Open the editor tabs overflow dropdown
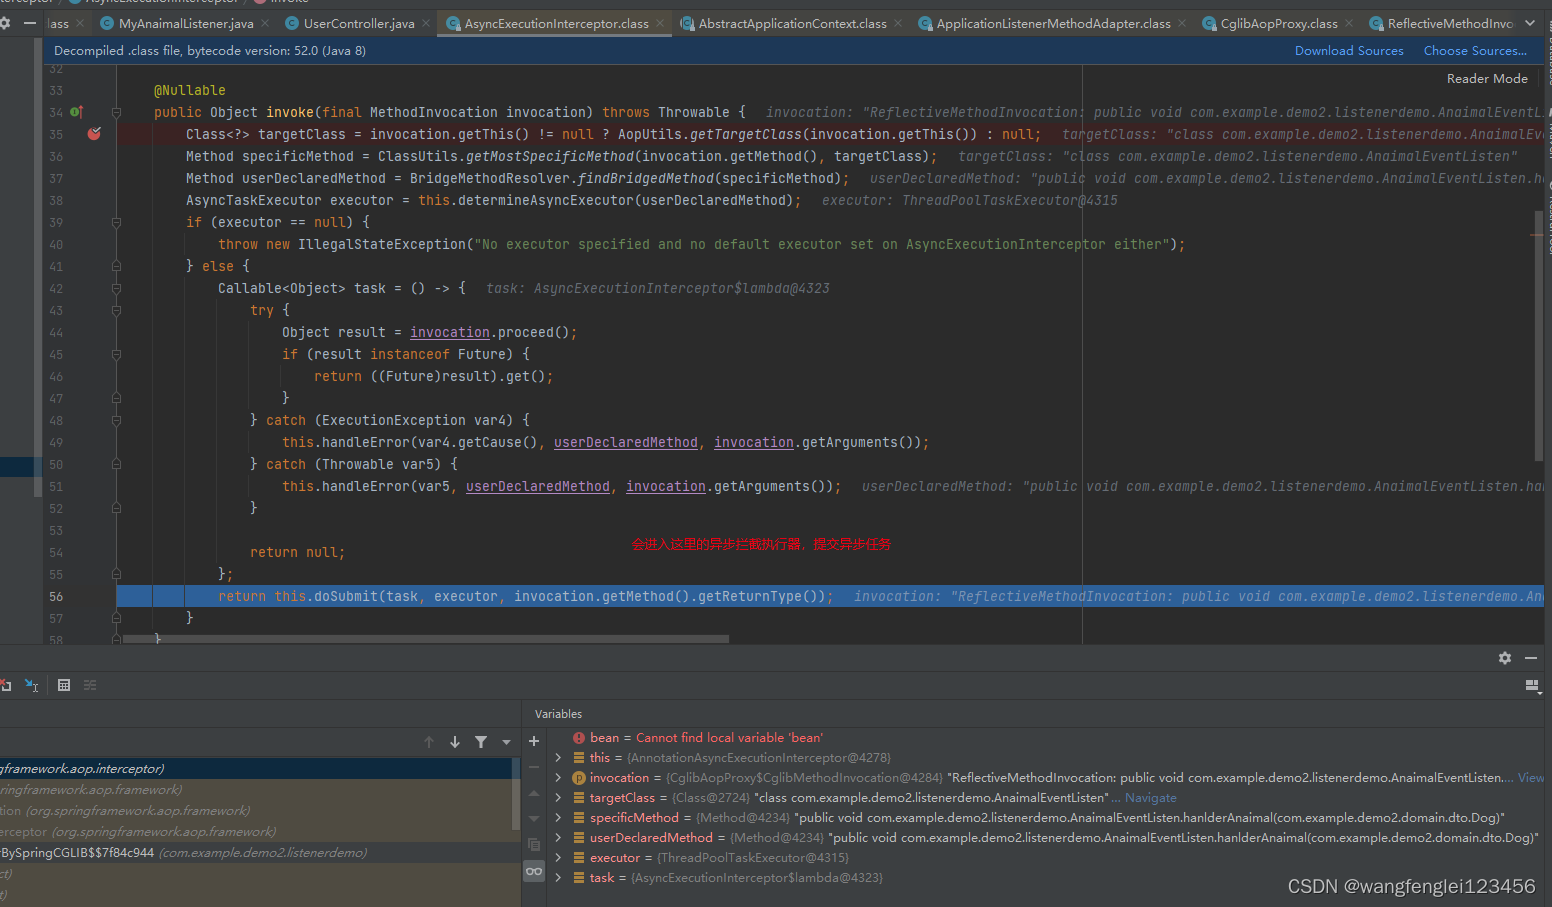This screenshot has width=1552, height=907. pos(1530,23)
